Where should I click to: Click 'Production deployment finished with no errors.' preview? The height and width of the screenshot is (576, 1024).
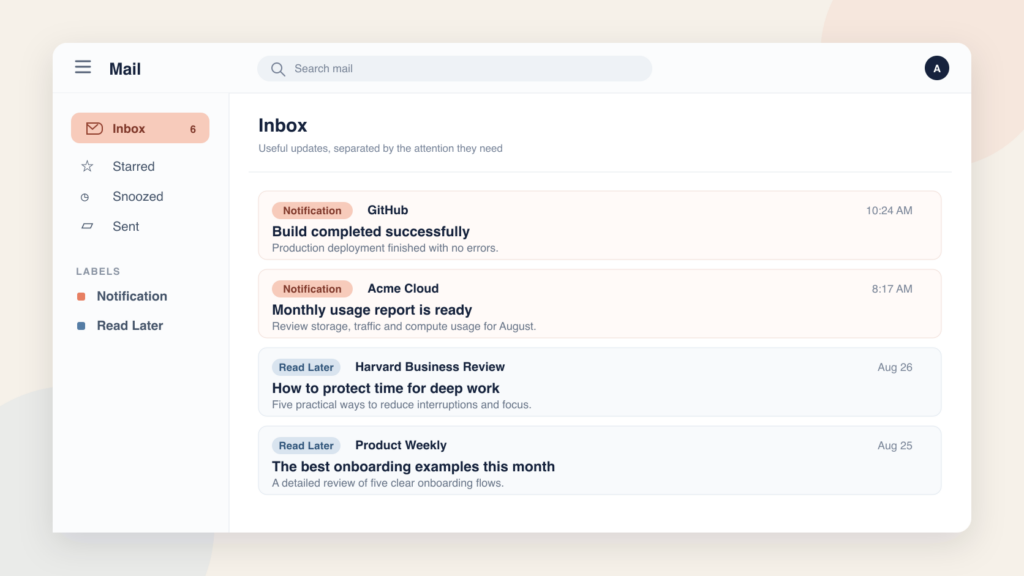[385, 248]
